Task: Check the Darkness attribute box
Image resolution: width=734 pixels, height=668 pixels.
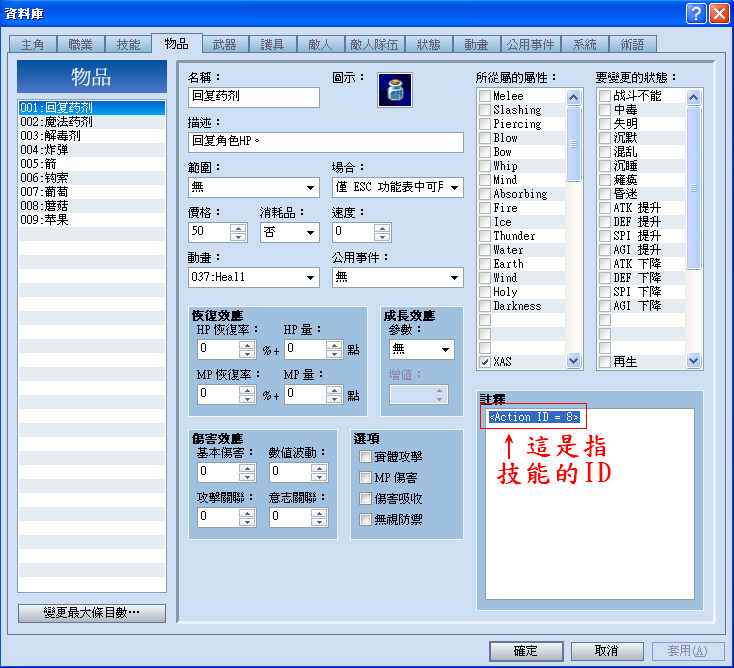Action: pos(485,306)
